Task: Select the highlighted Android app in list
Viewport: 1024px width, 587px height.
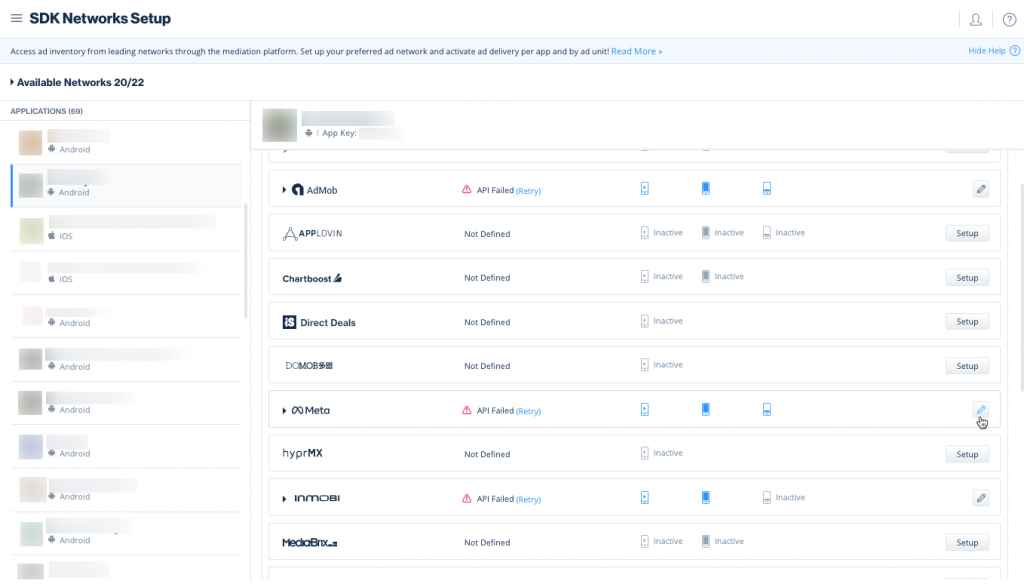Action: [x=125, y=185]
